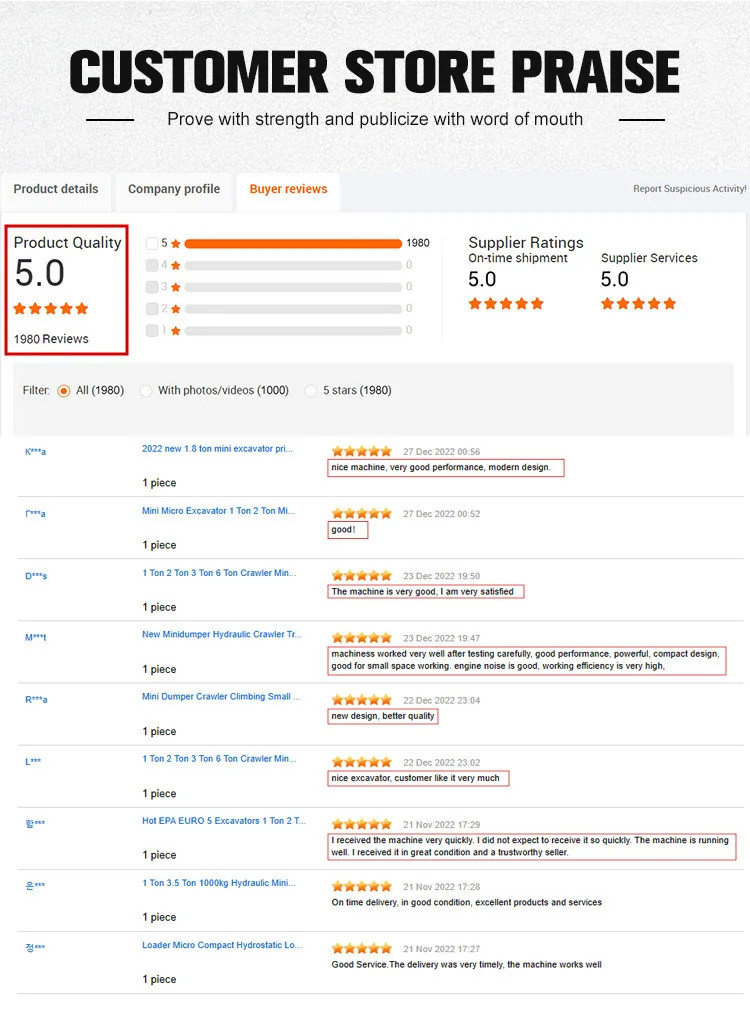Switch to the Company profile tab
The width and height of the screenshot is (750, 1016).
pos(174,189)
